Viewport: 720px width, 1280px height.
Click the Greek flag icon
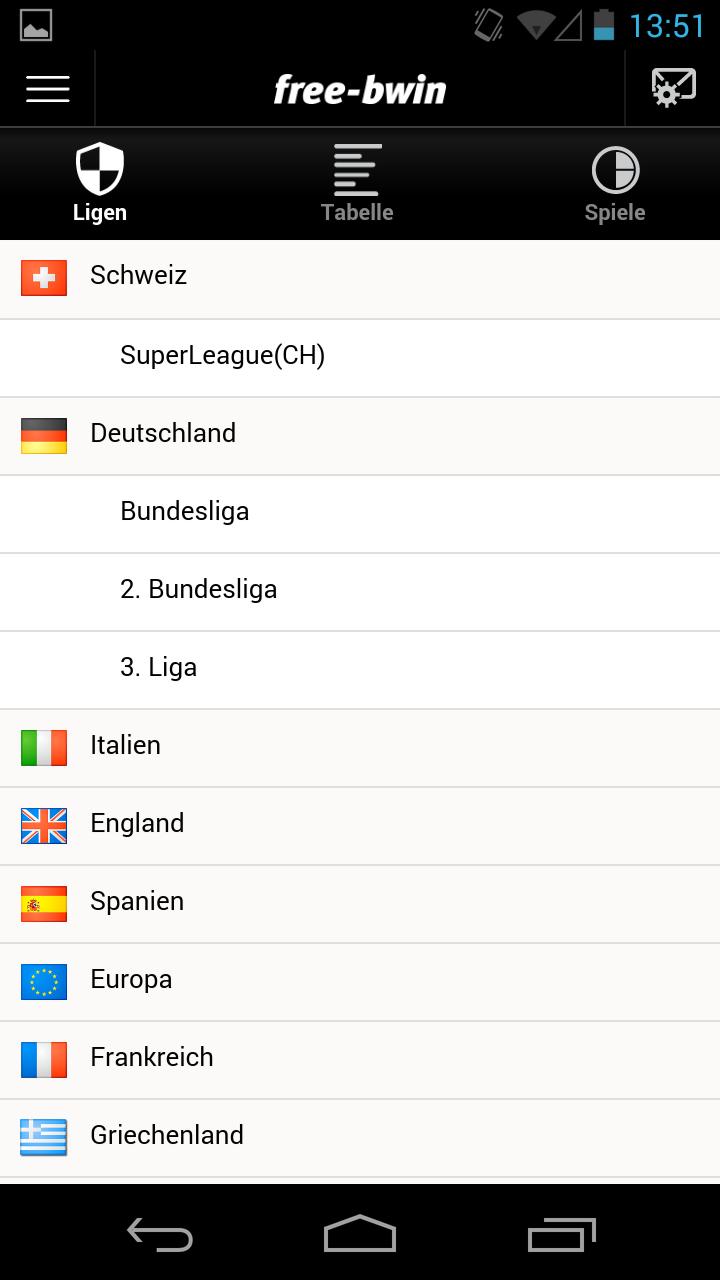[44, 1137]
